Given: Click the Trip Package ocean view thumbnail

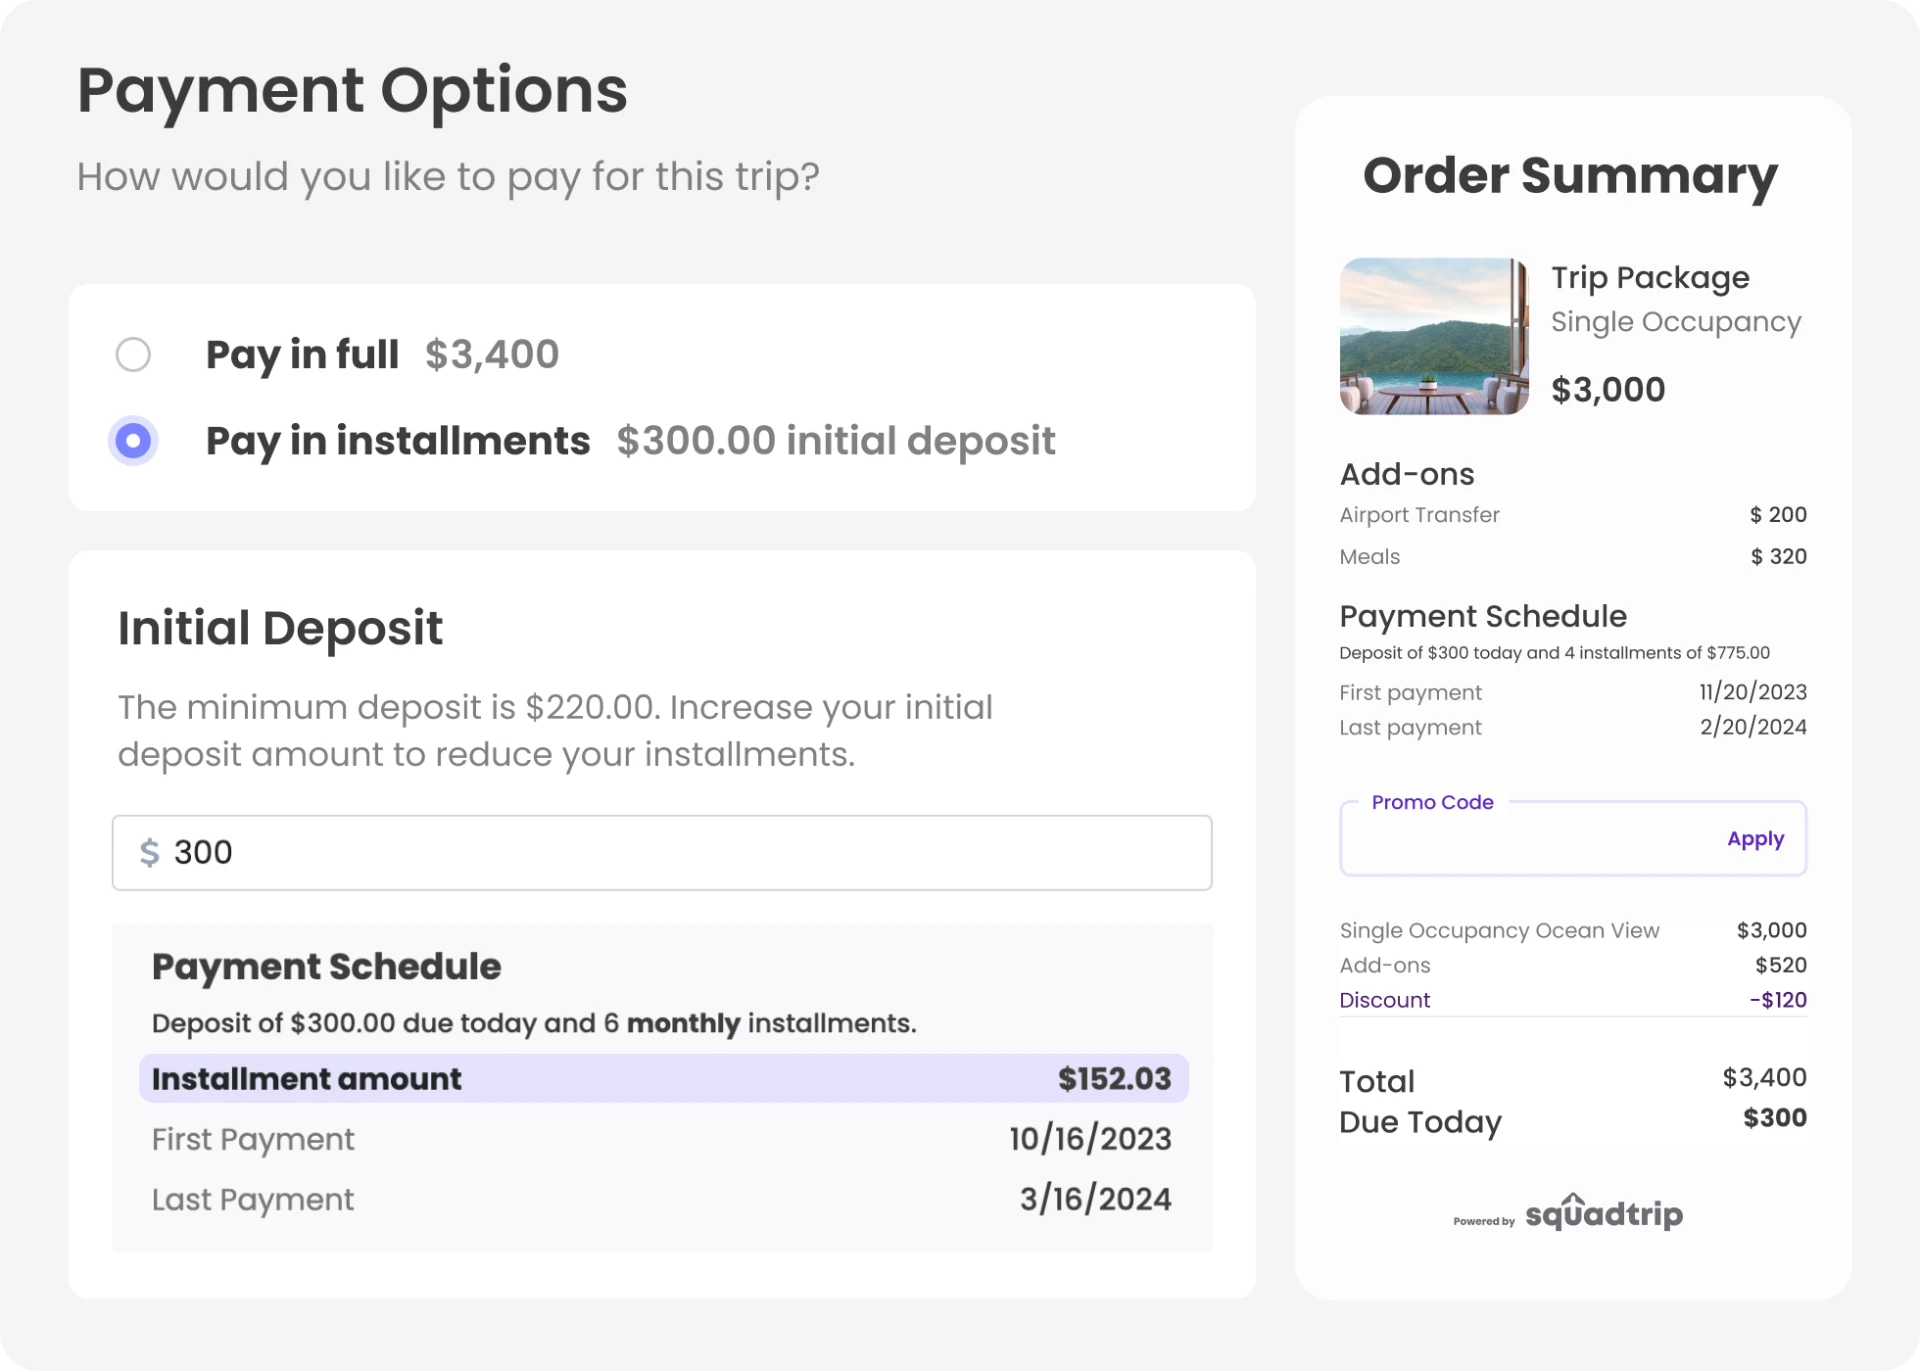Looking at the screenshot, I should [1434, 336].
